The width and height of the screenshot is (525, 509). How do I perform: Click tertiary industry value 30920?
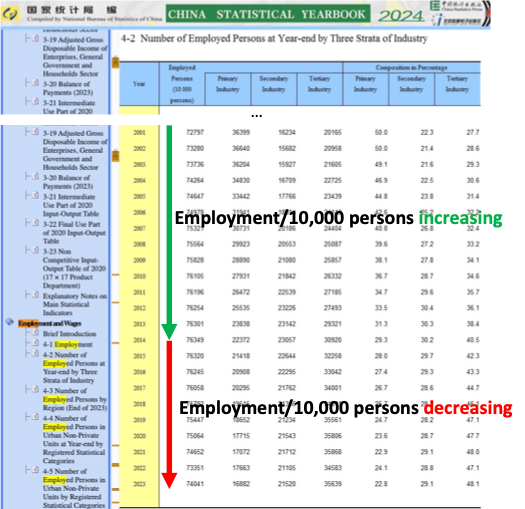coord(332,340)
